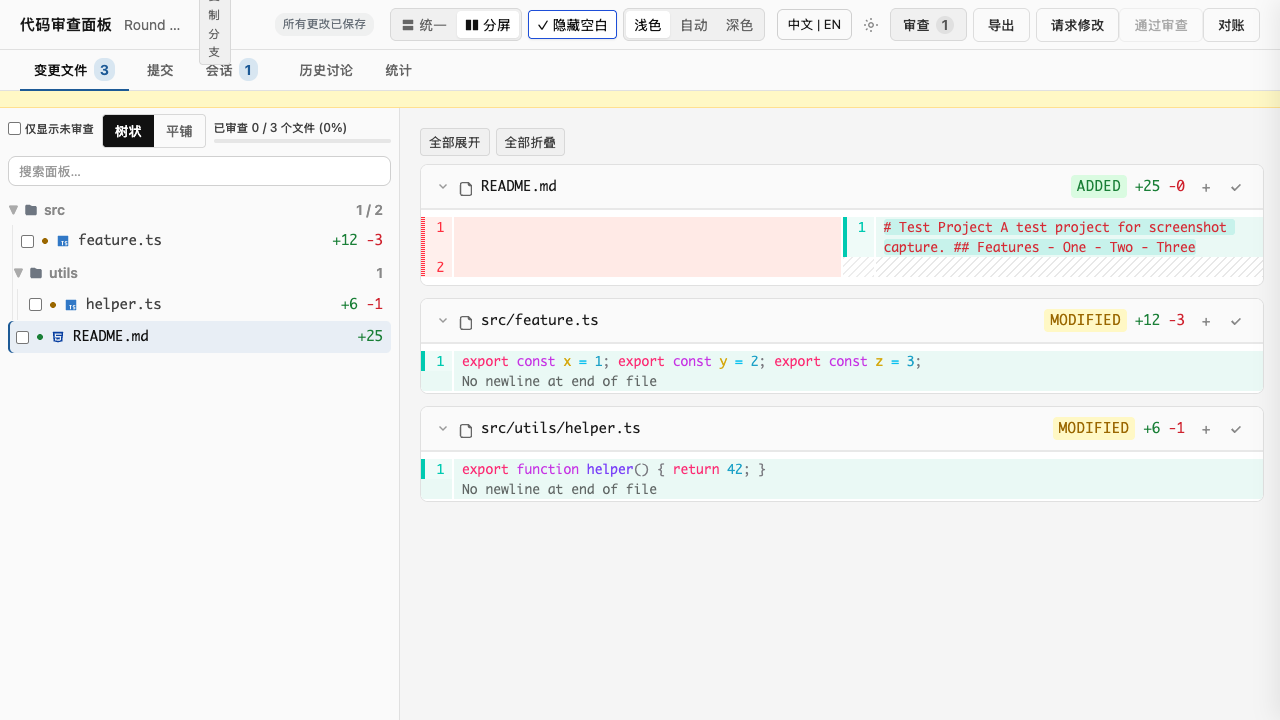Collapse the src folder triangle

pos(14,210)
